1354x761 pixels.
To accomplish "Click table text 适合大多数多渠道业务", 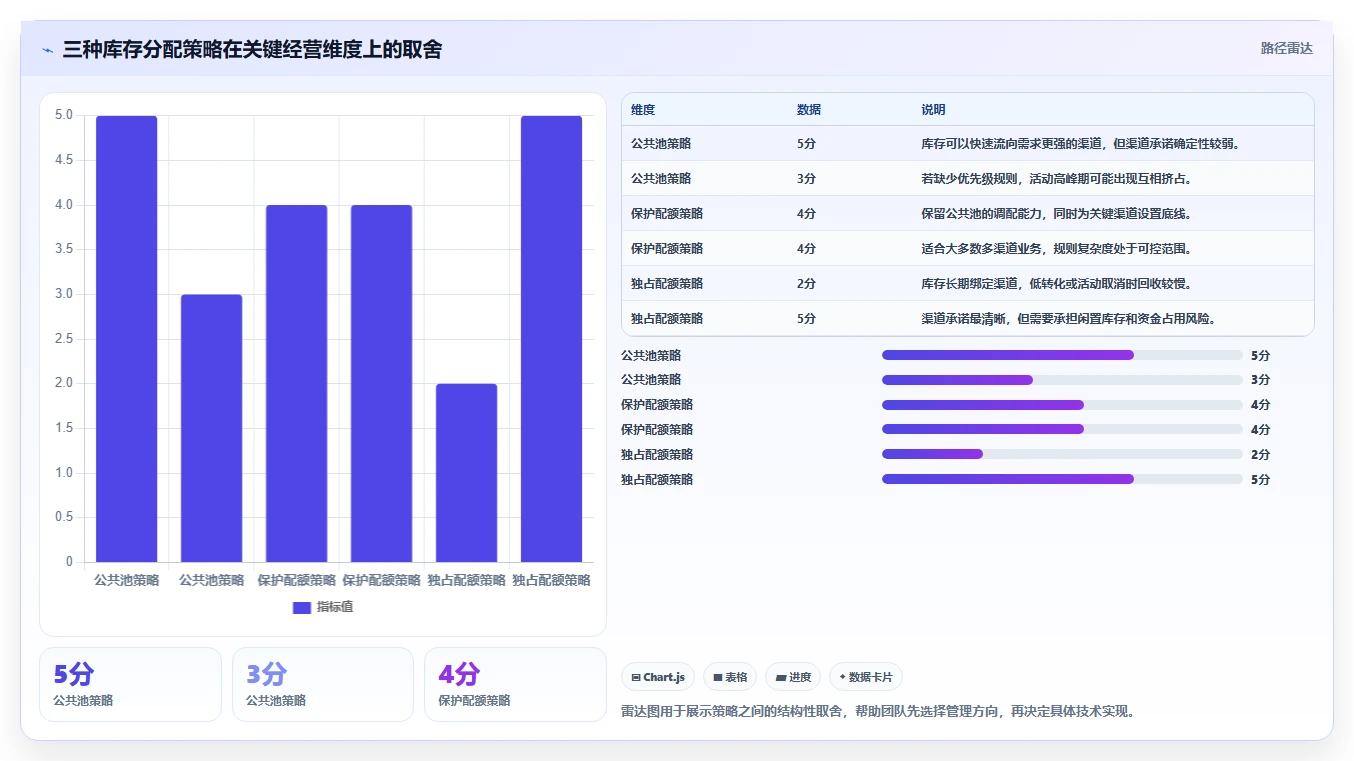I will [982, 249].
